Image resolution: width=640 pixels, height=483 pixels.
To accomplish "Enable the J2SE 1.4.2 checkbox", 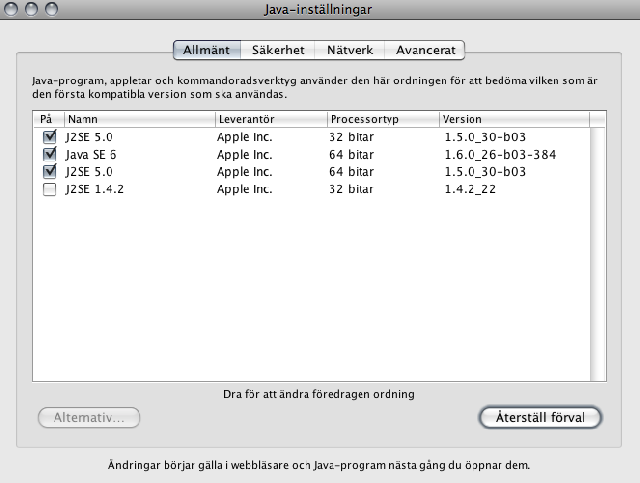I will (49, 189).
